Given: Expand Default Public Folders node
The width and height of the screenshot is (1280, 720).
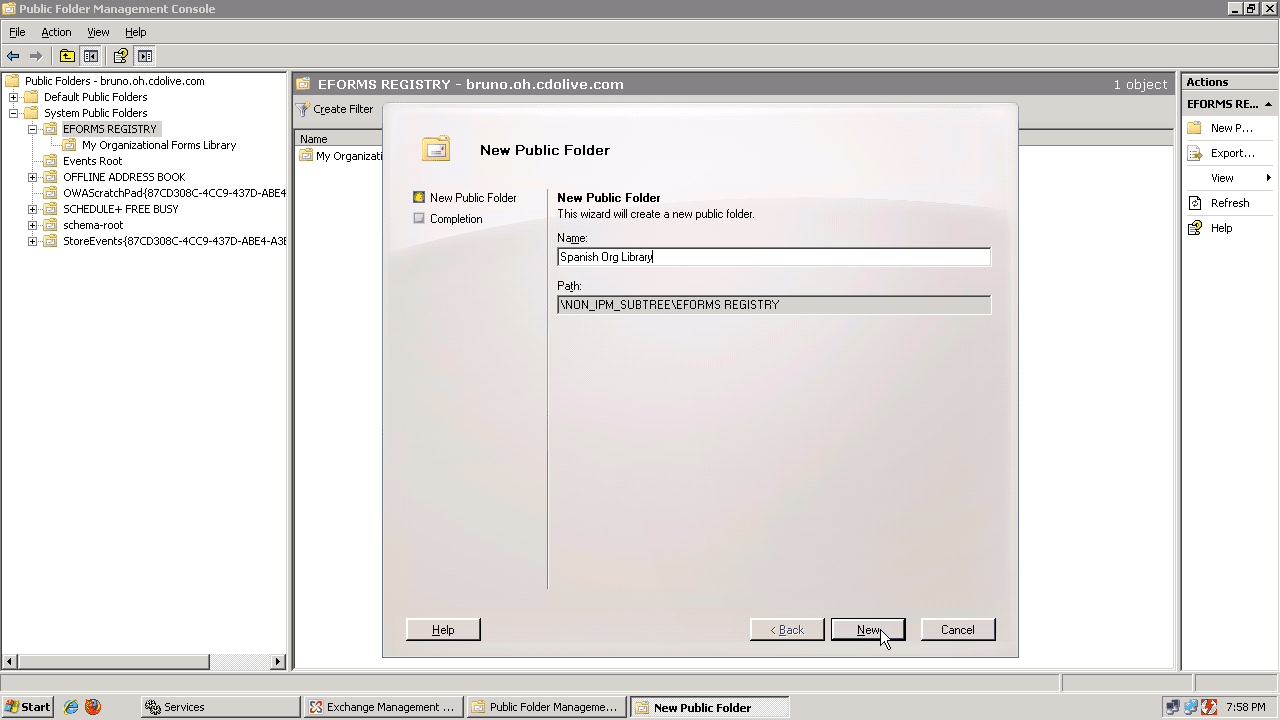Looking at the screenshot, I should (13, 97).
